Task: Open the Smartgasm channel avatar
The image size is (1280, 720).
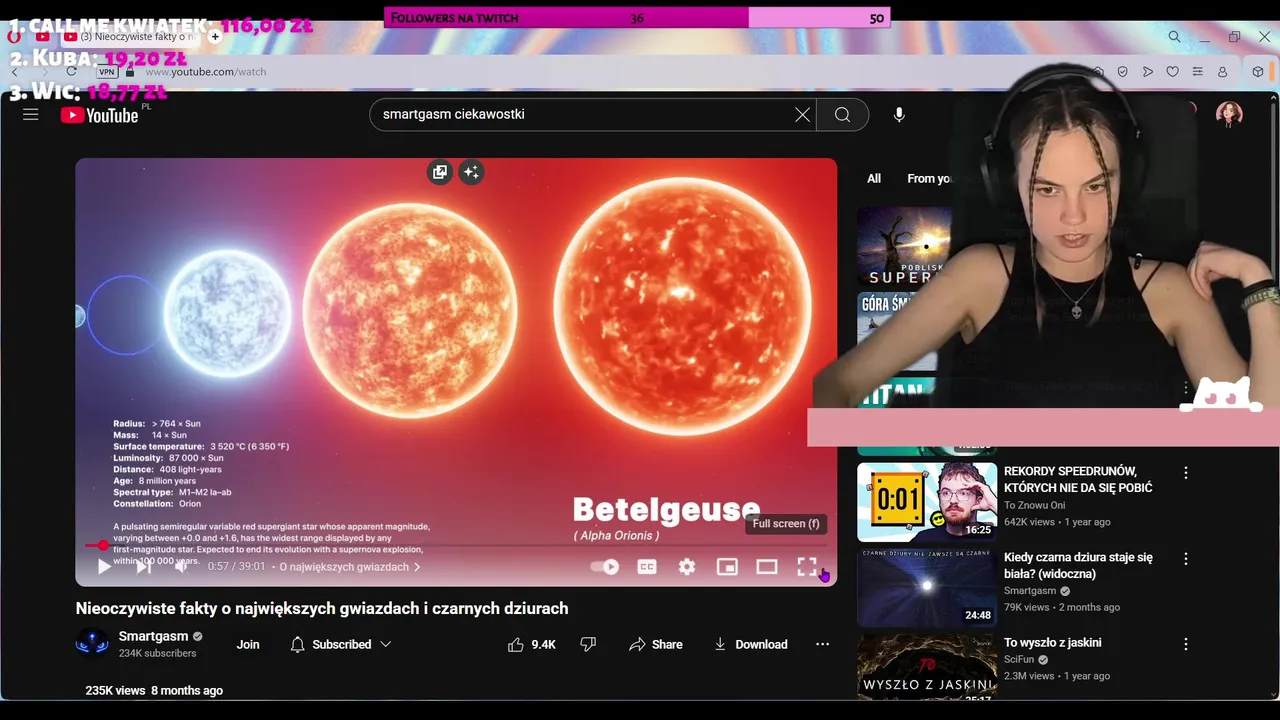Action: (93, 644)
